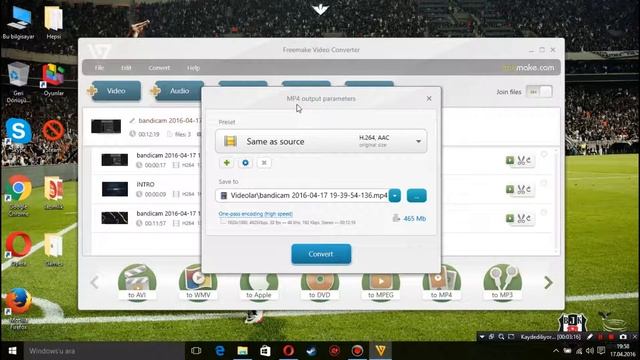Toggle the Join files switch

pos(539,92)
